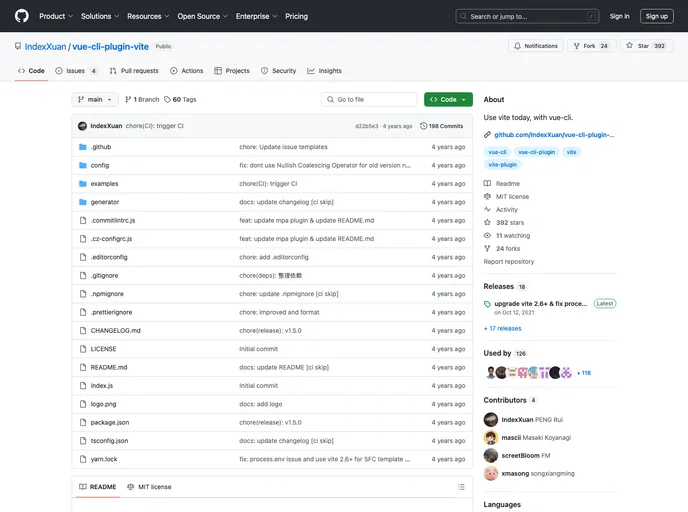Click the Sign up button

(x=656, y=16)
